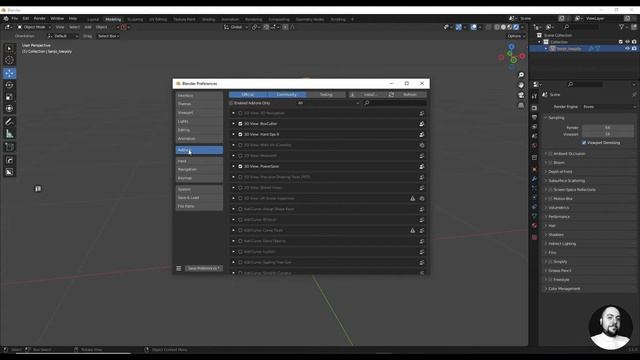
Task: Choose the Scale tool in left toolbar
Action: 9,97
